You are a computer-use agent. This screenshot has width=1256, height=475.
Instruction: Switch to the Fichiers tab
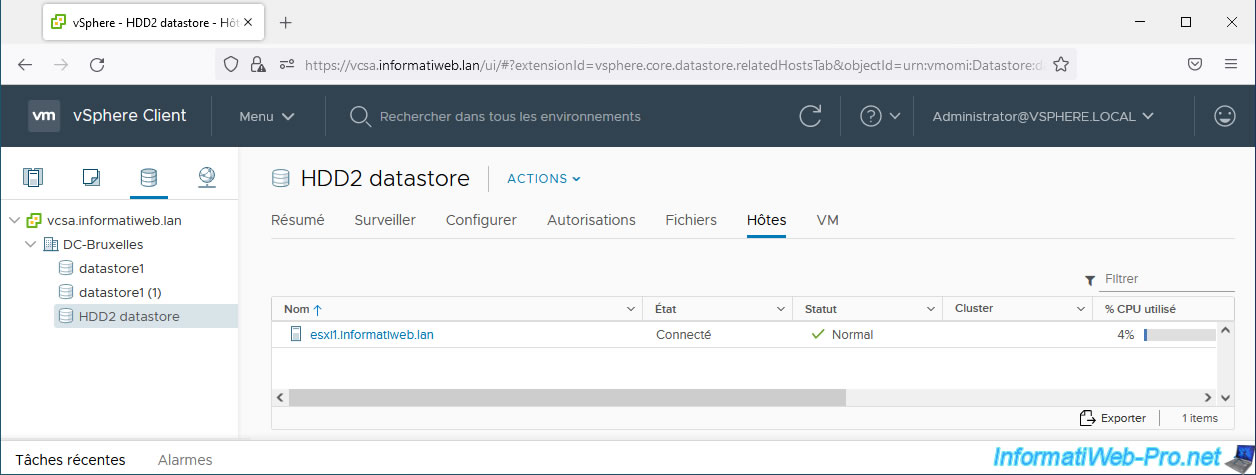point(691,220)
